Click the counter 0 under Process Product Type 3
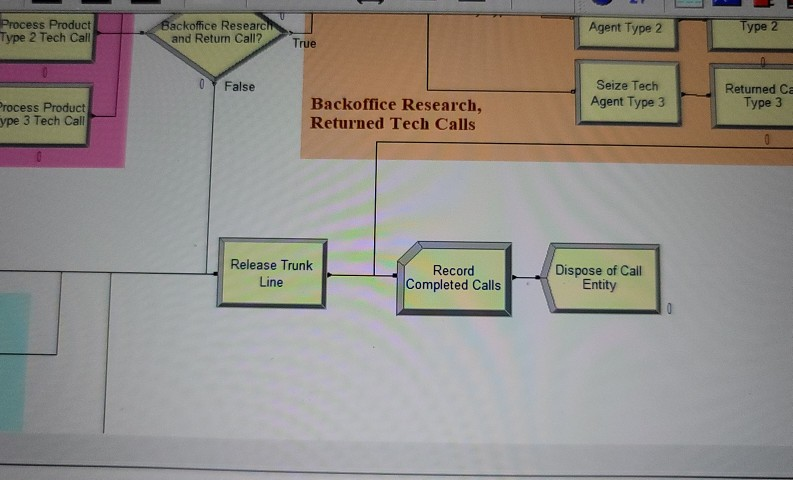Image resolution: width=793 pixels, height=480 pixels. pyautogui.click(x=39, y=157)
